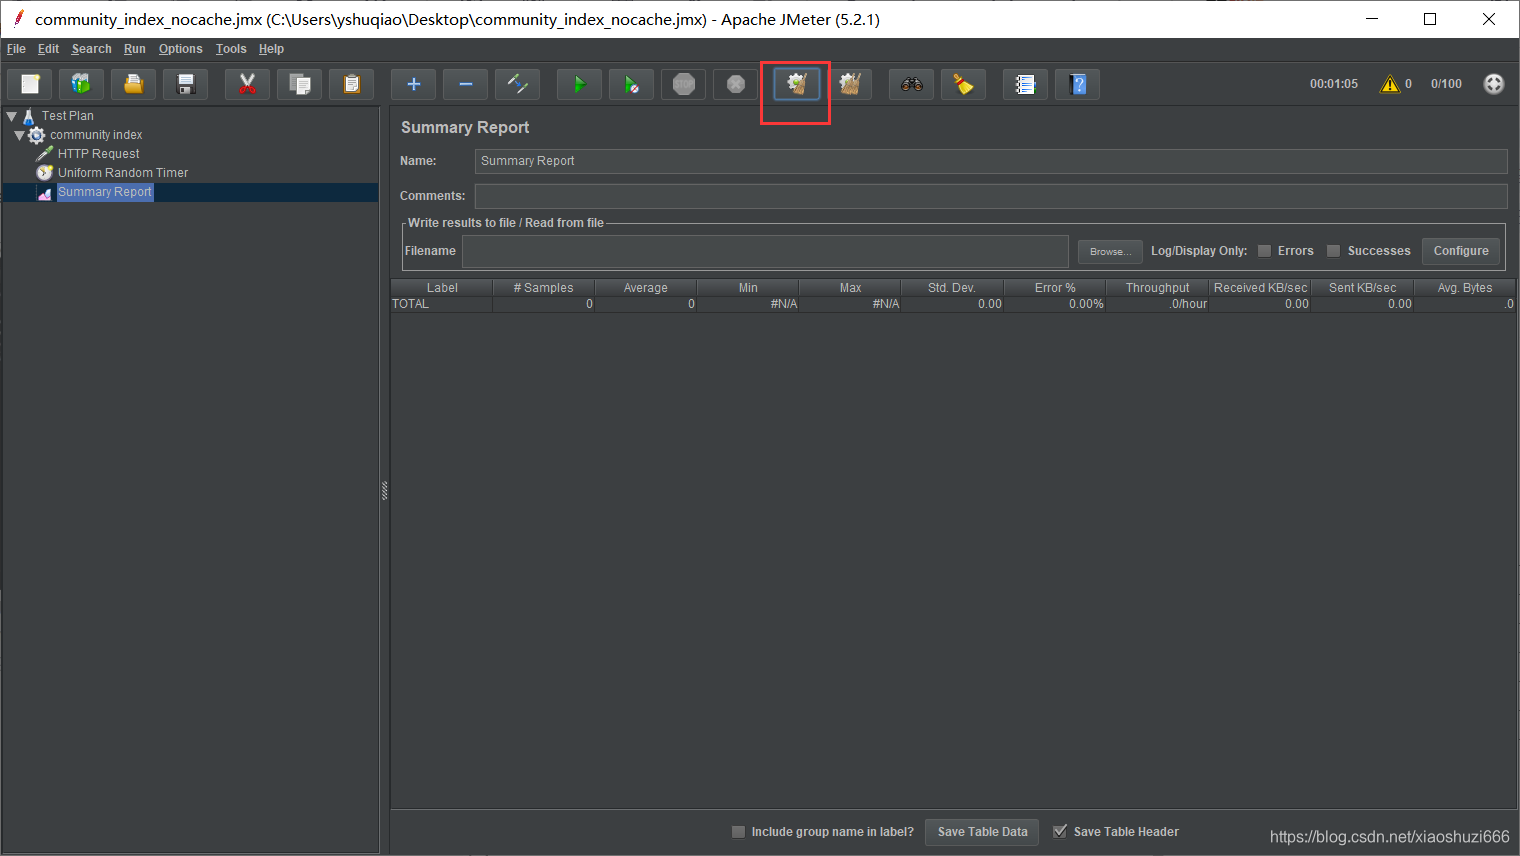
Task: Click the Paste clipboard icon
Action: tap(351, 85)
